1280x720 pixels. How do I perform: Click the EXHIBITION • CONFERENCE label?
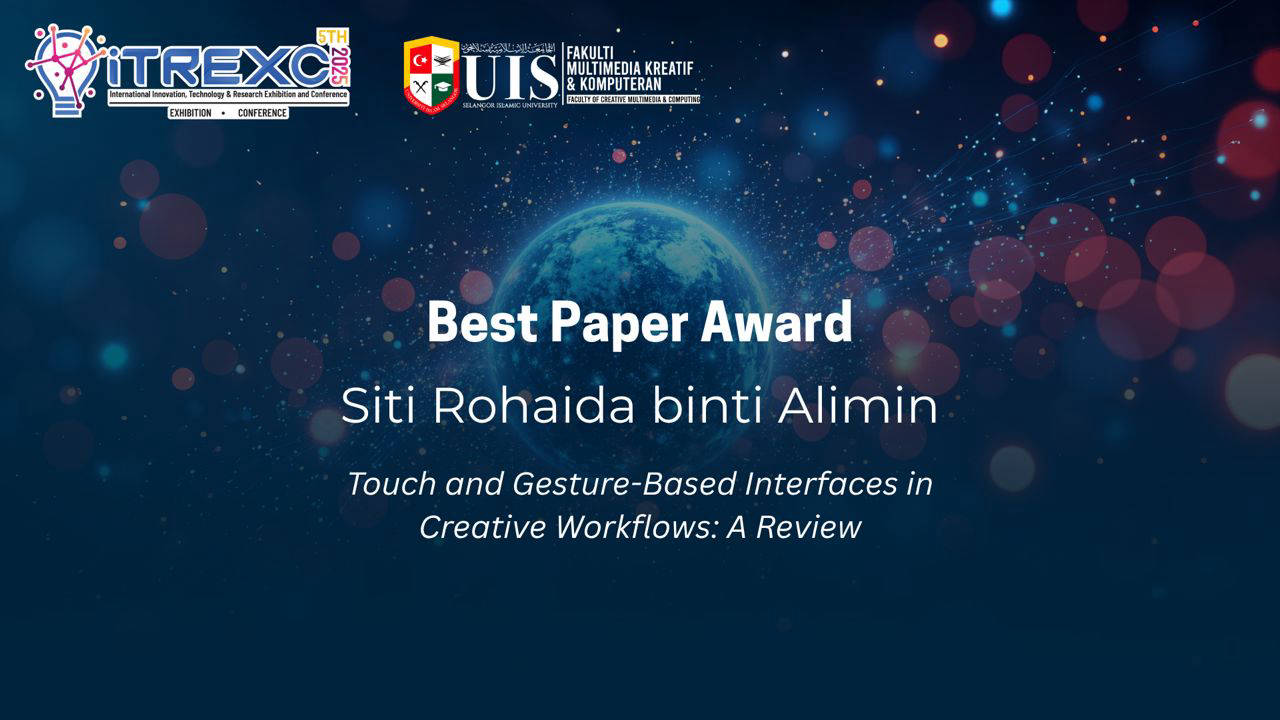[228, 113]
